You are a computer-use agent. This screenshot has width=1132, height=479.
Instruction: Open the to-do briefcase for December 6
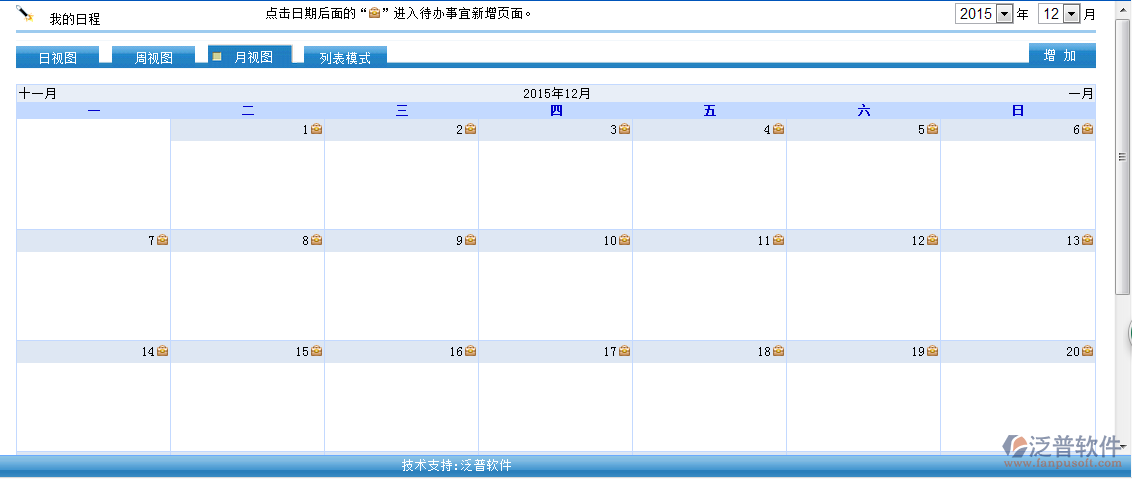pyautogui.click(x=1087, y=129)
